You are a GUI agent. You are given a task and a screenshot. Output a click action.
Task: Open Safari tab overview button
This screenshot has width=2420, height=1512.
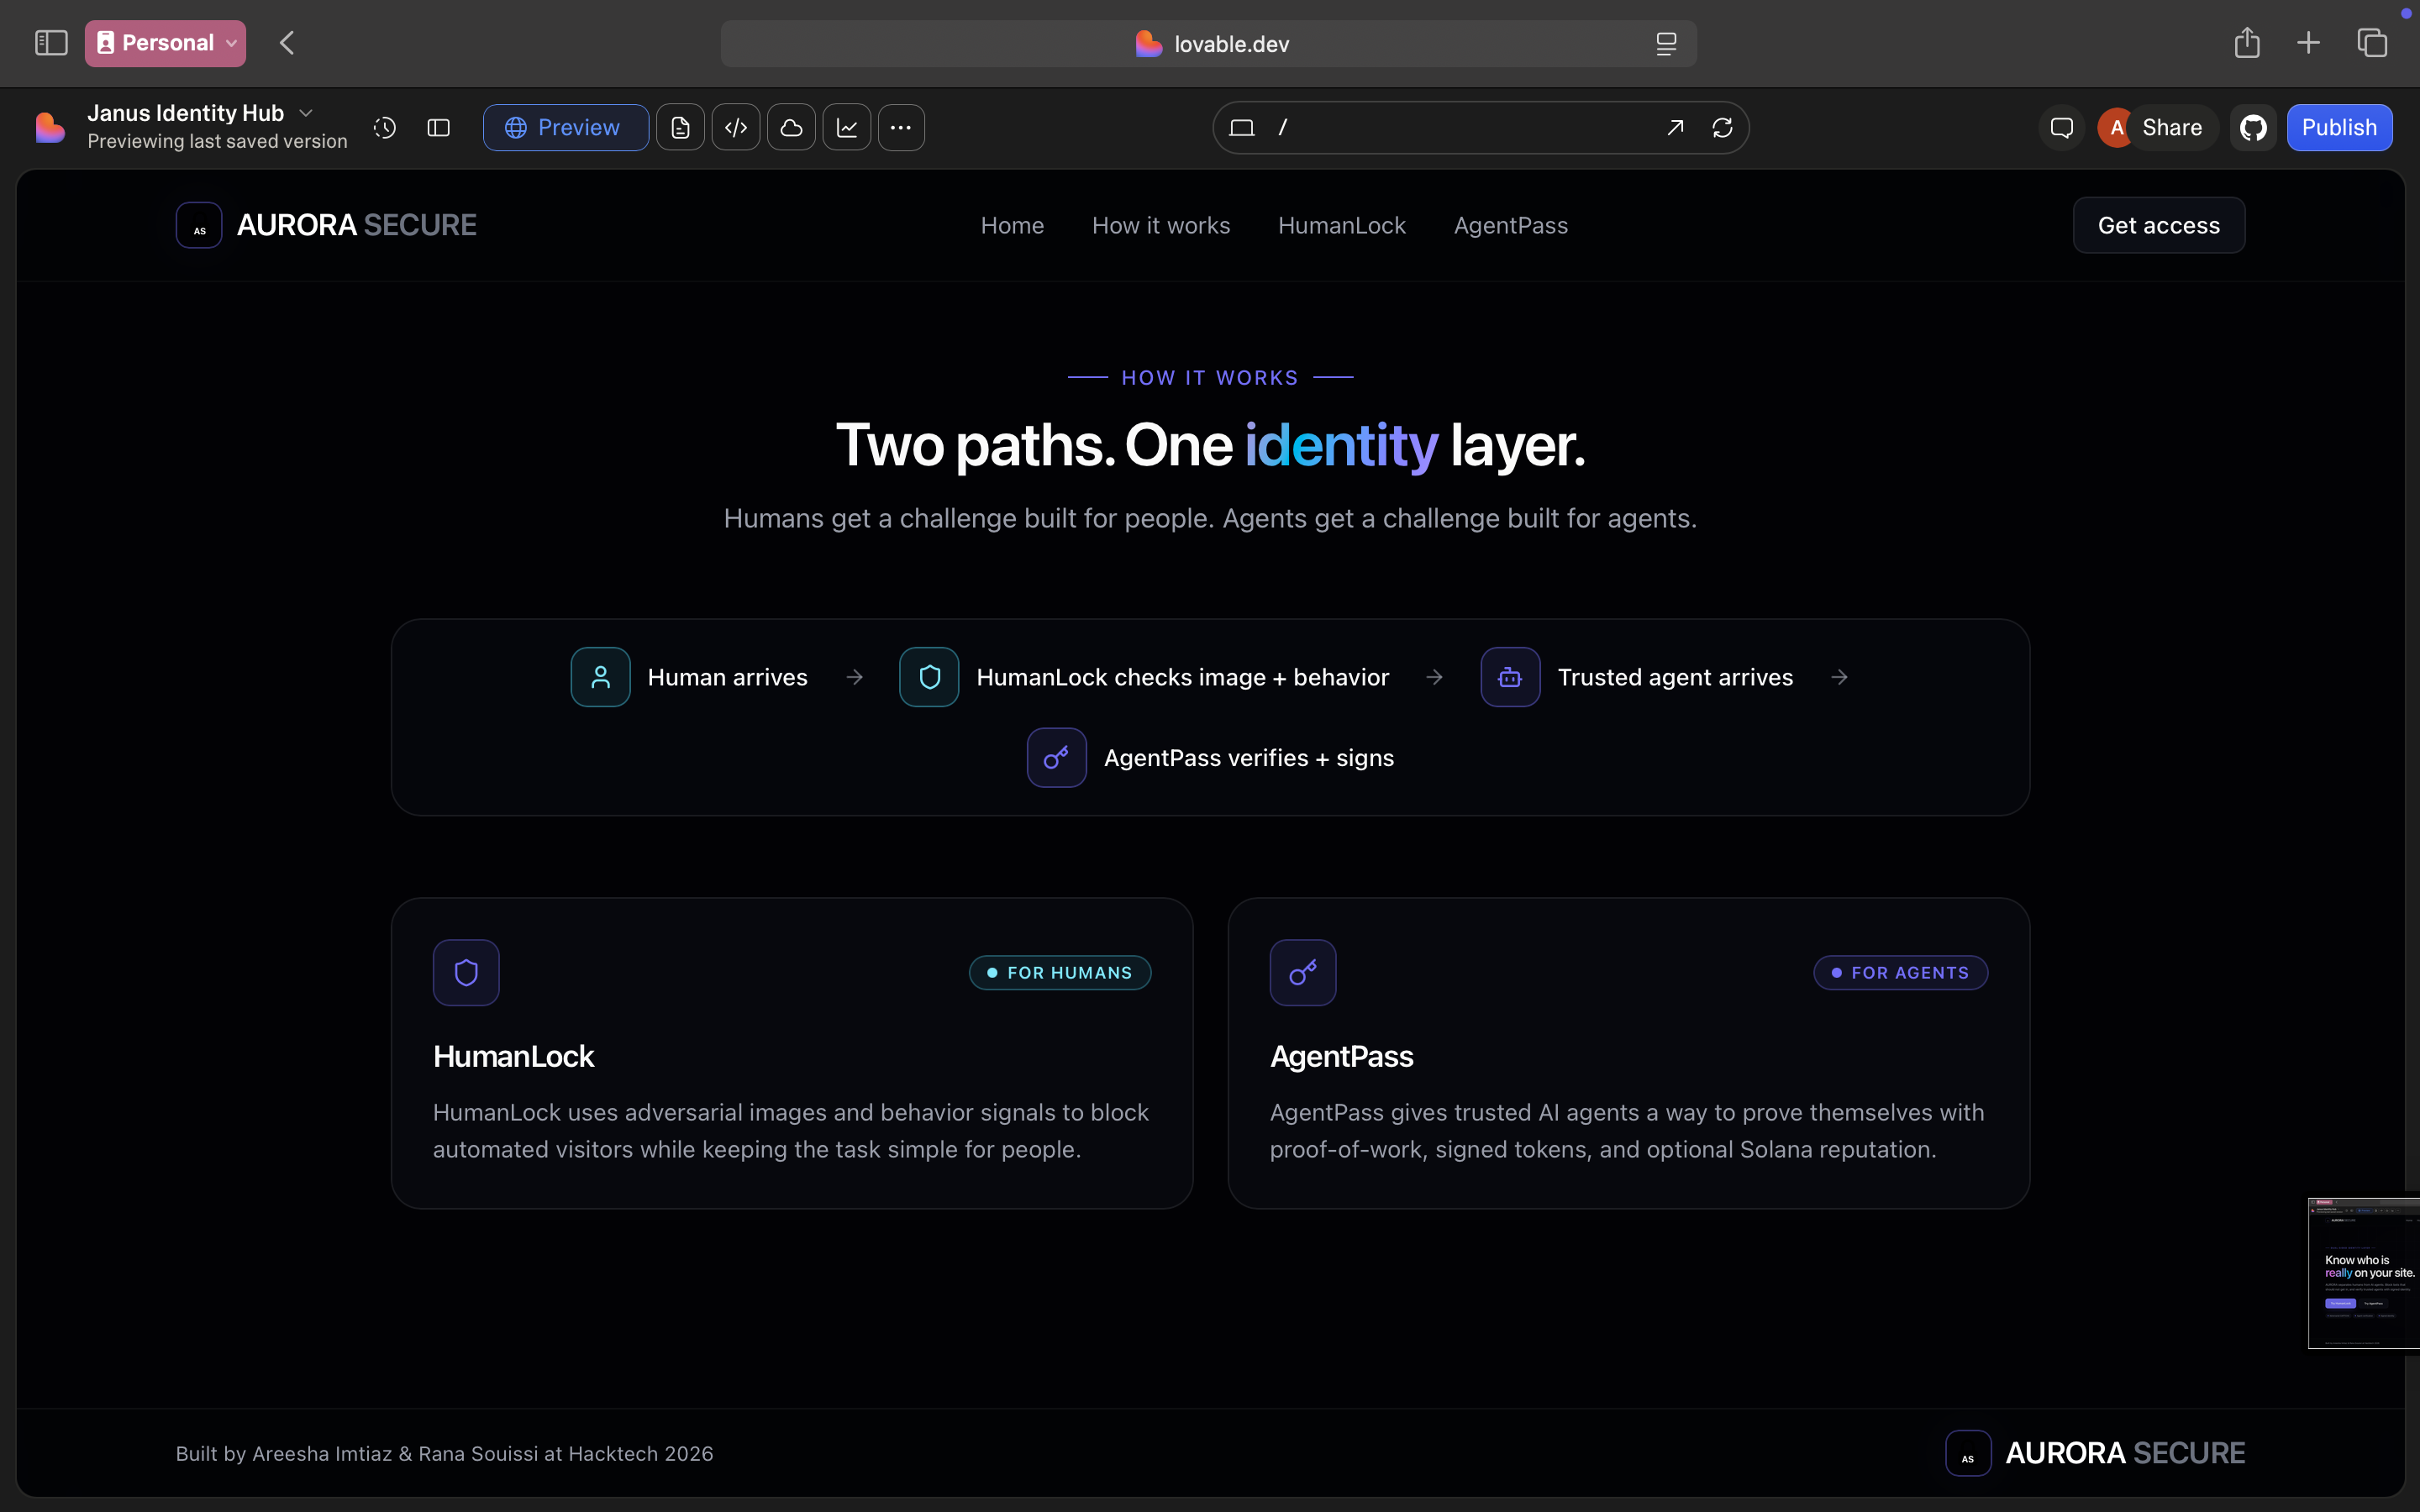[2372, 43]
